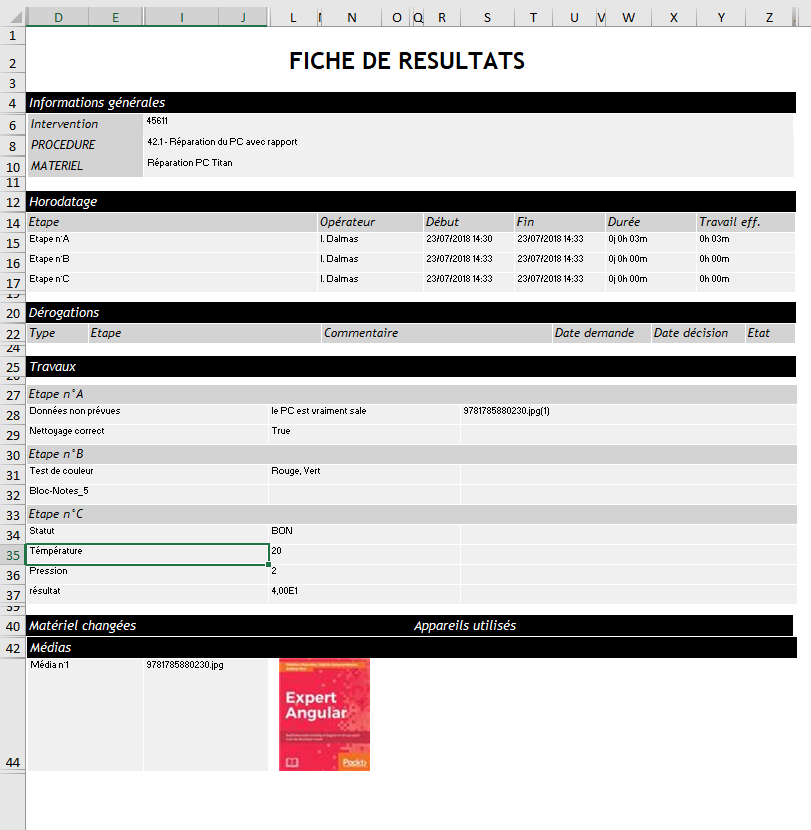Select the 'BON' status value
Screen dimensions: 811x830
click(364, 534)
